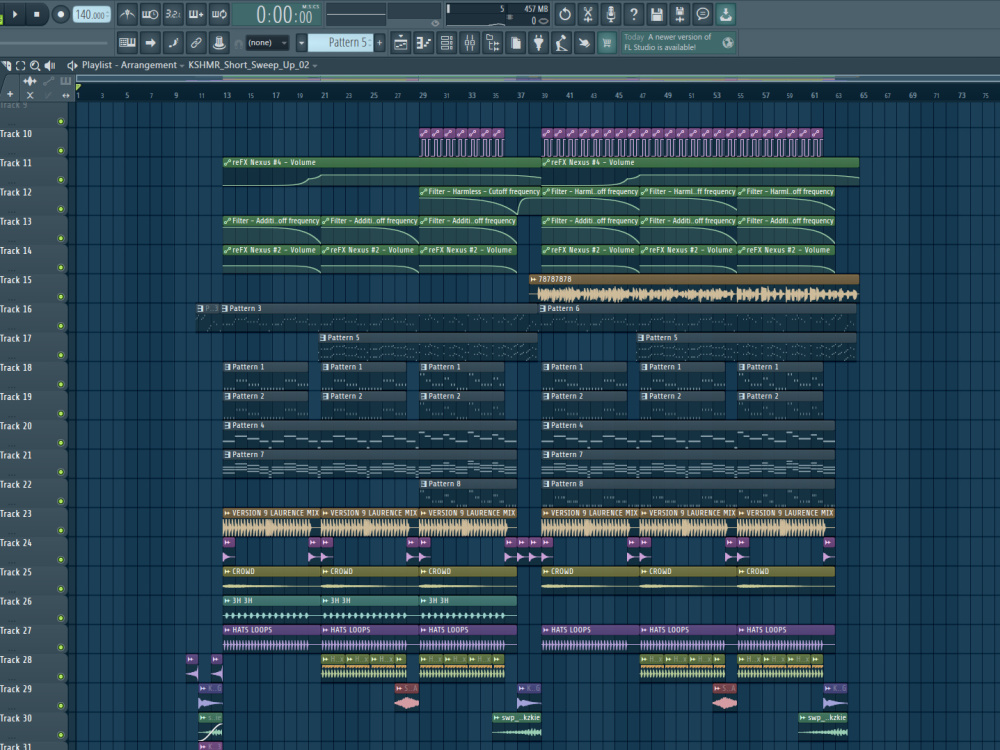Mute Track 18 with its green LED
Screen dimensions: 1000x750
coord(61,385)
